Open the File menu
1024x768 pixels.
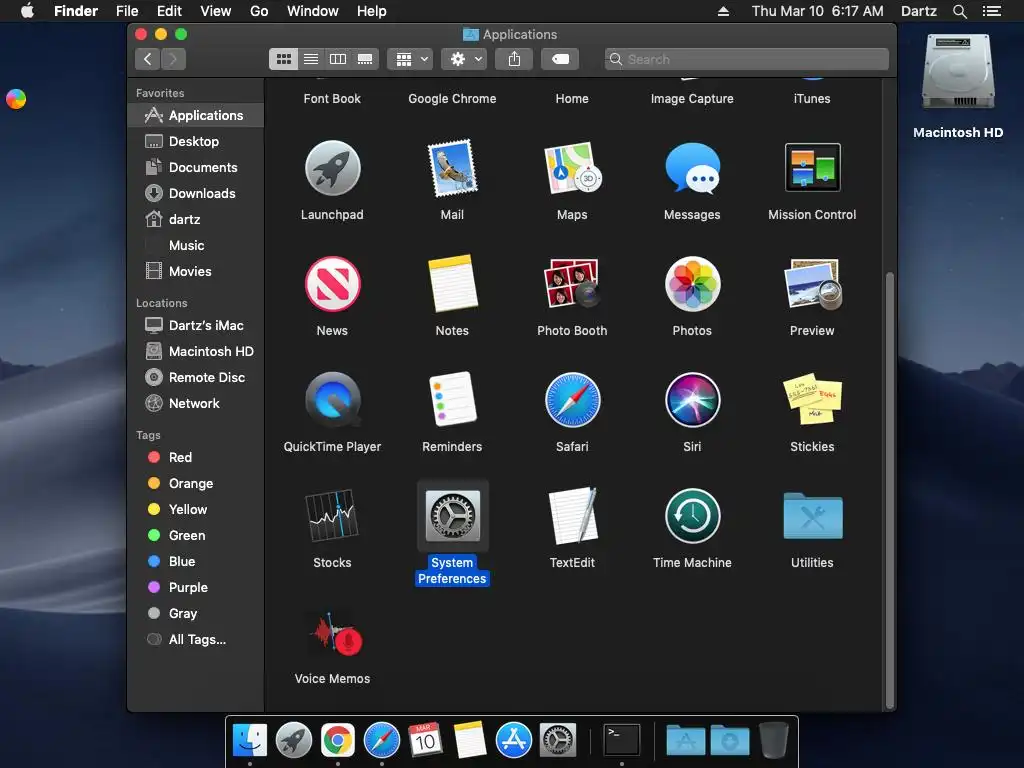pyautogui.click(x=127, y=11)
